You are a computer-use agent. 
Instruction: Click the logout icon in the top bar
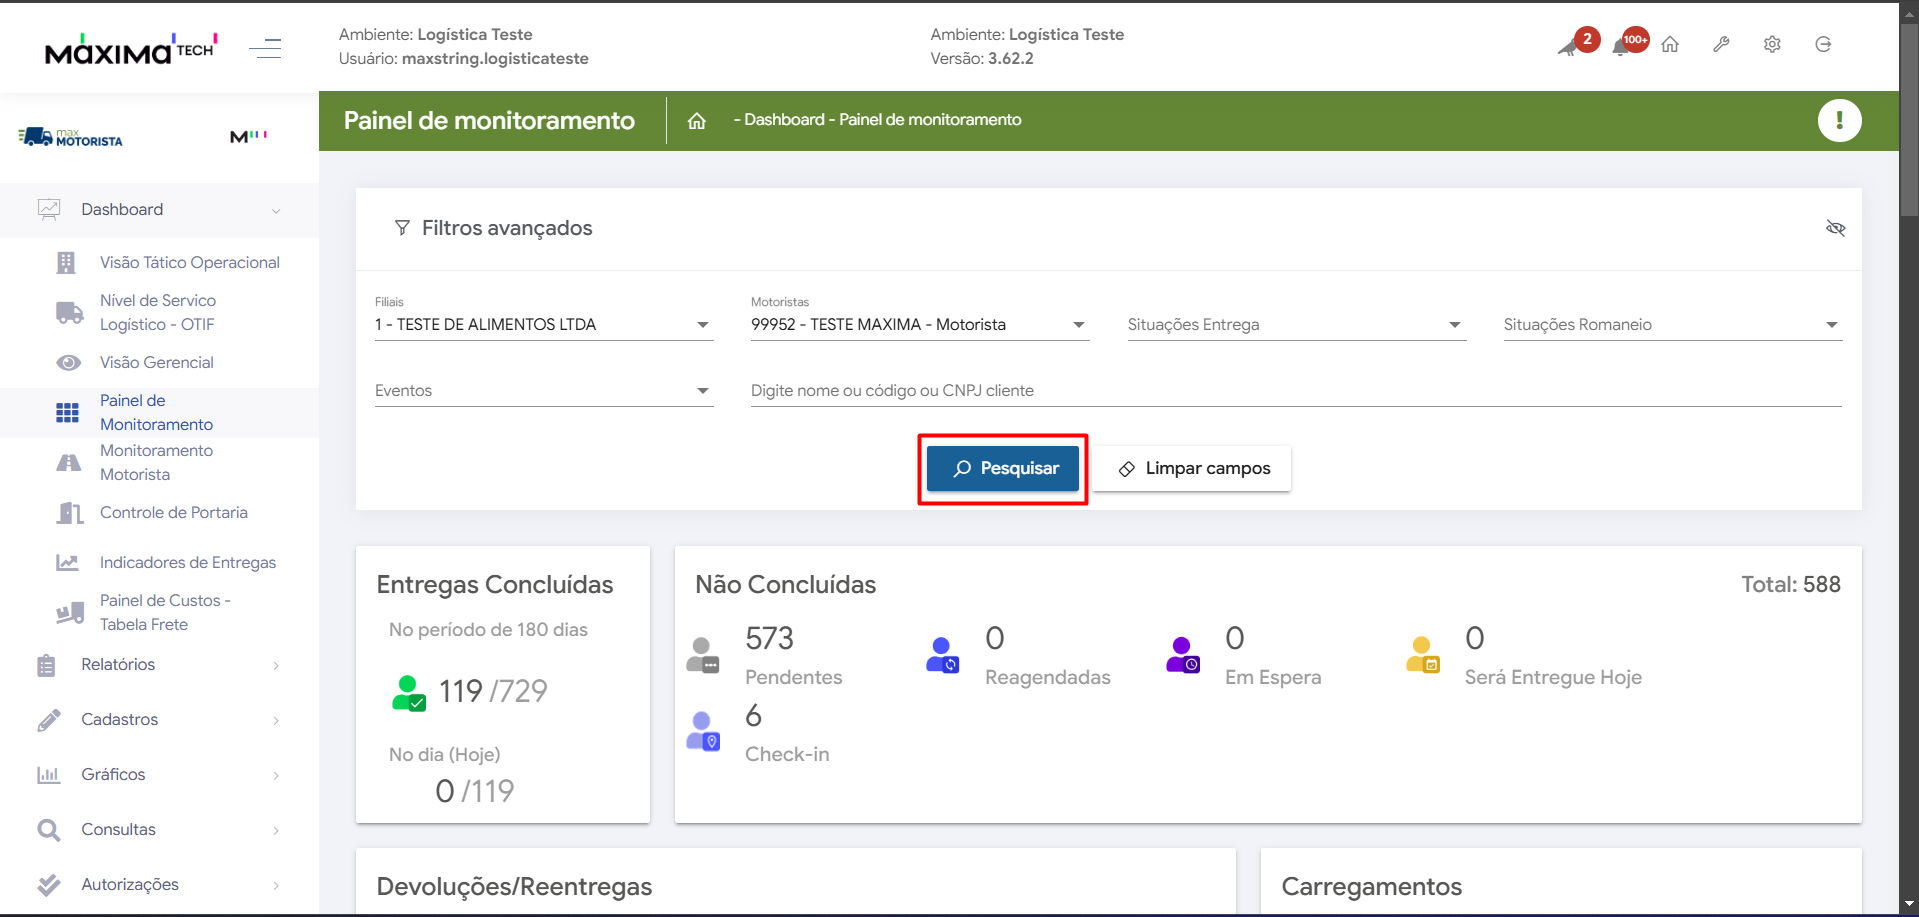[1823, 45]
